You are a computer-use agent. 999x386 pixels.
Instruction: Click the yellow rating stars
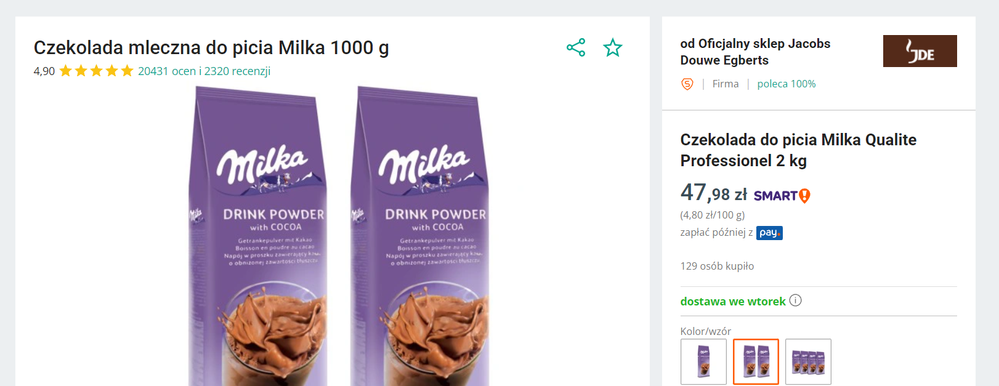point(96,71)
